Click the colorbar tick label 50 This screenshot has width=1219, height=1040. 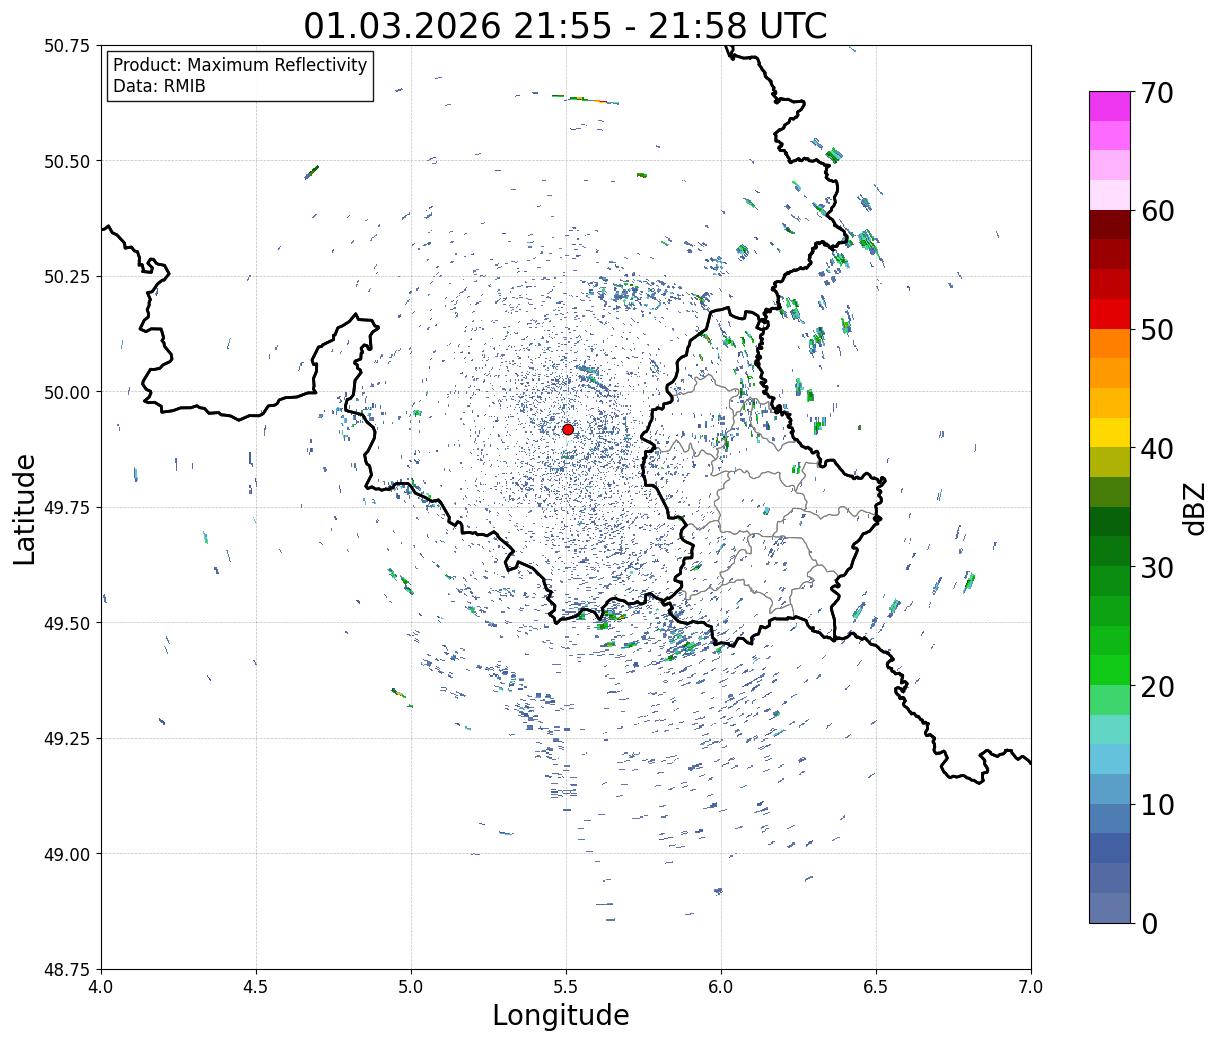point(1157,329)
